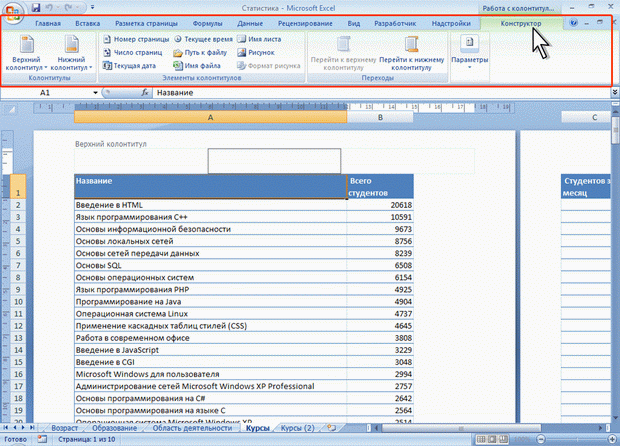This screenshot has height=446, width=620.
Task: Insert Имя листа sheet name element
Action: pos(258,38)
